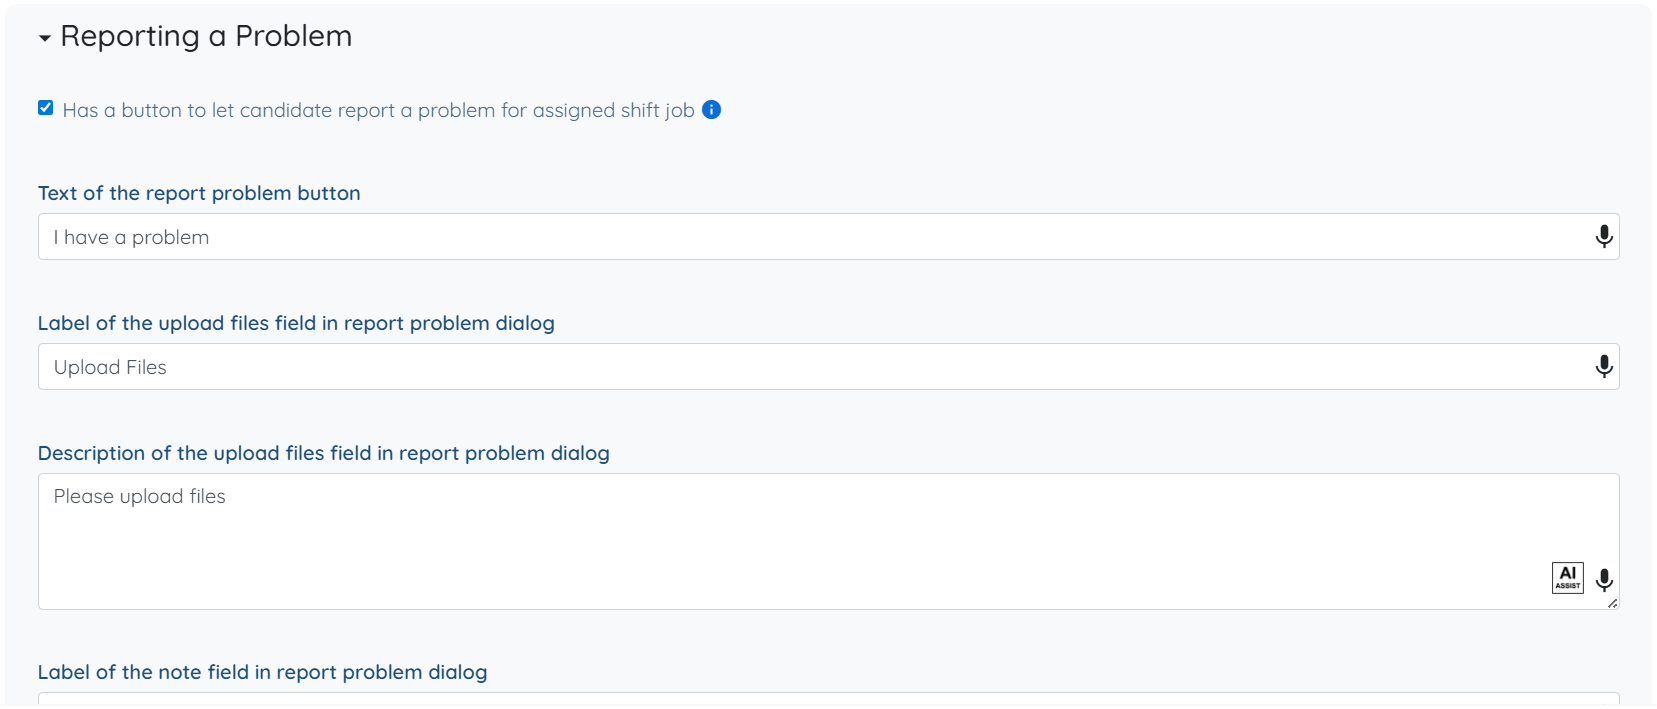Click 'Label of the note field' label
The height and width of the screenshot is (709, 1657).
click(x=262, y=672)
